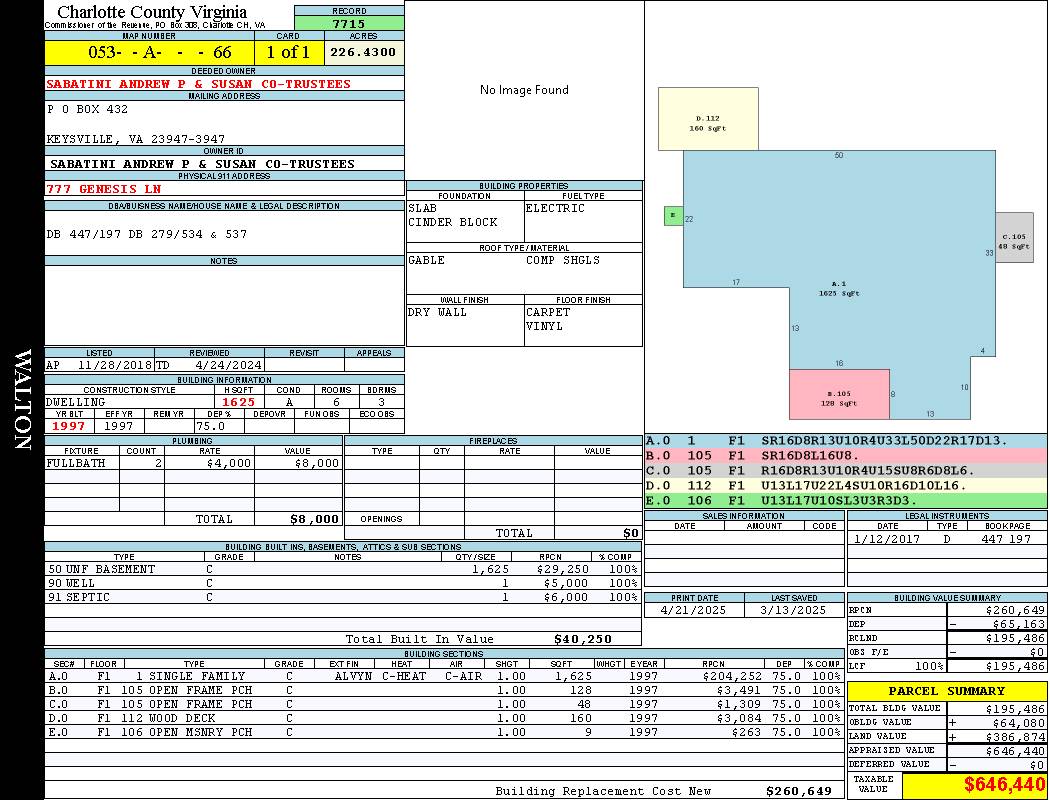This screenshot has width=1050, height=800.
Task: Click the green E.0 legend row
Action: pos(846,501)
